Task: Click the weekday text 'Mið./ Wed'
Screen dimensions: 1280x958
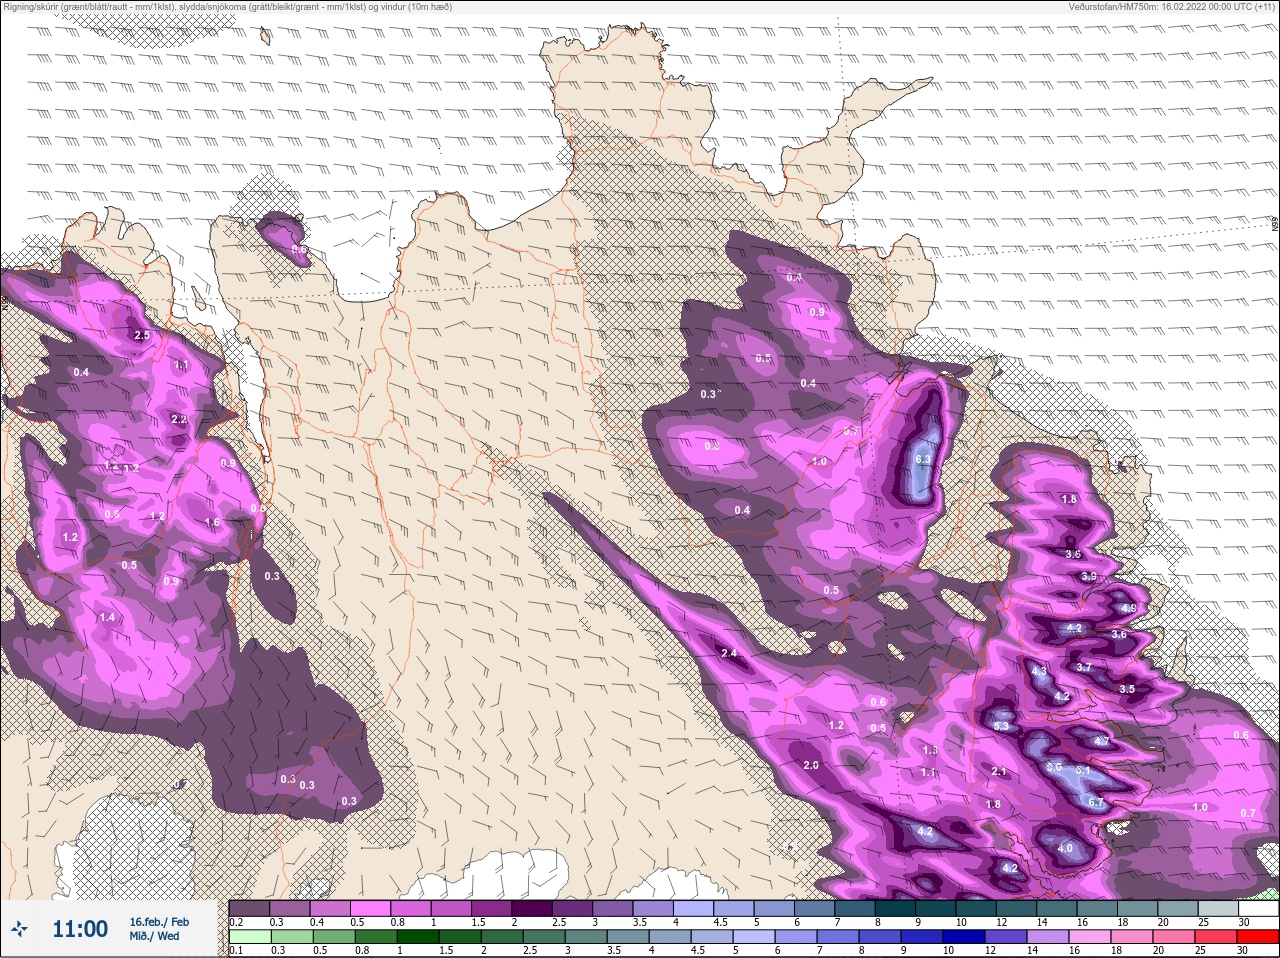Action: [155, 936]
